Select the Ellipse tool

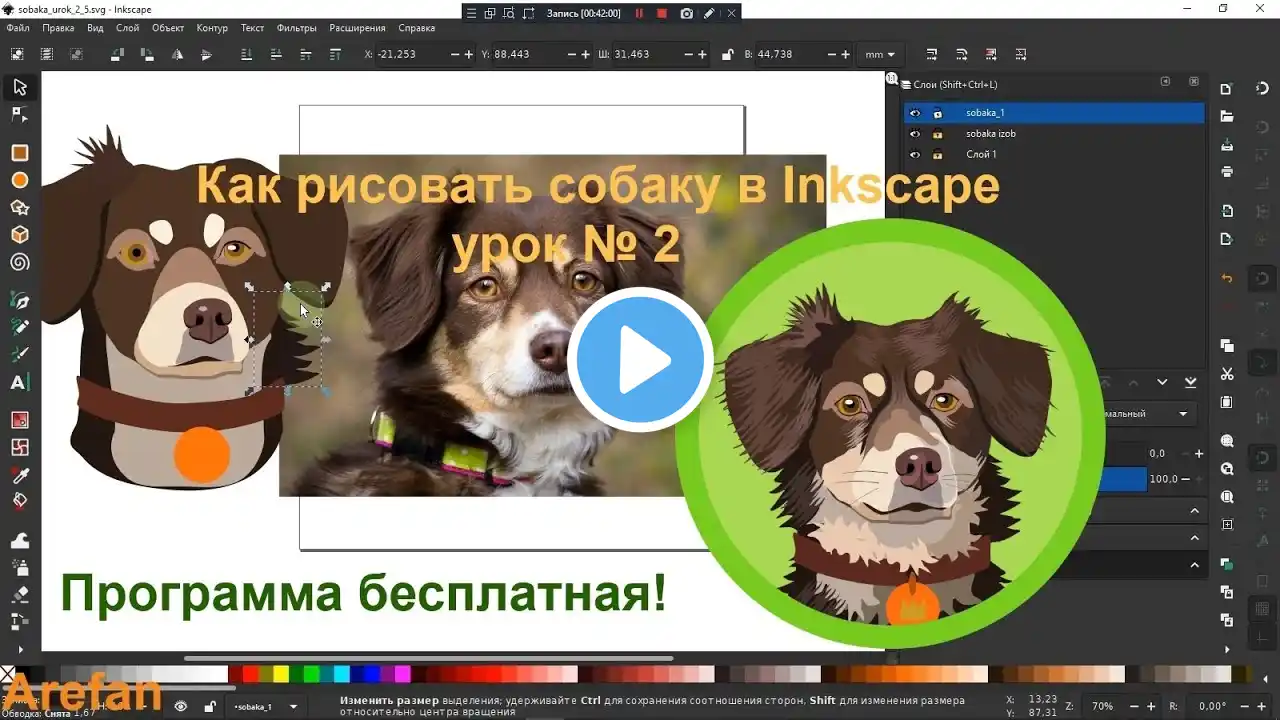pos(19,180)
